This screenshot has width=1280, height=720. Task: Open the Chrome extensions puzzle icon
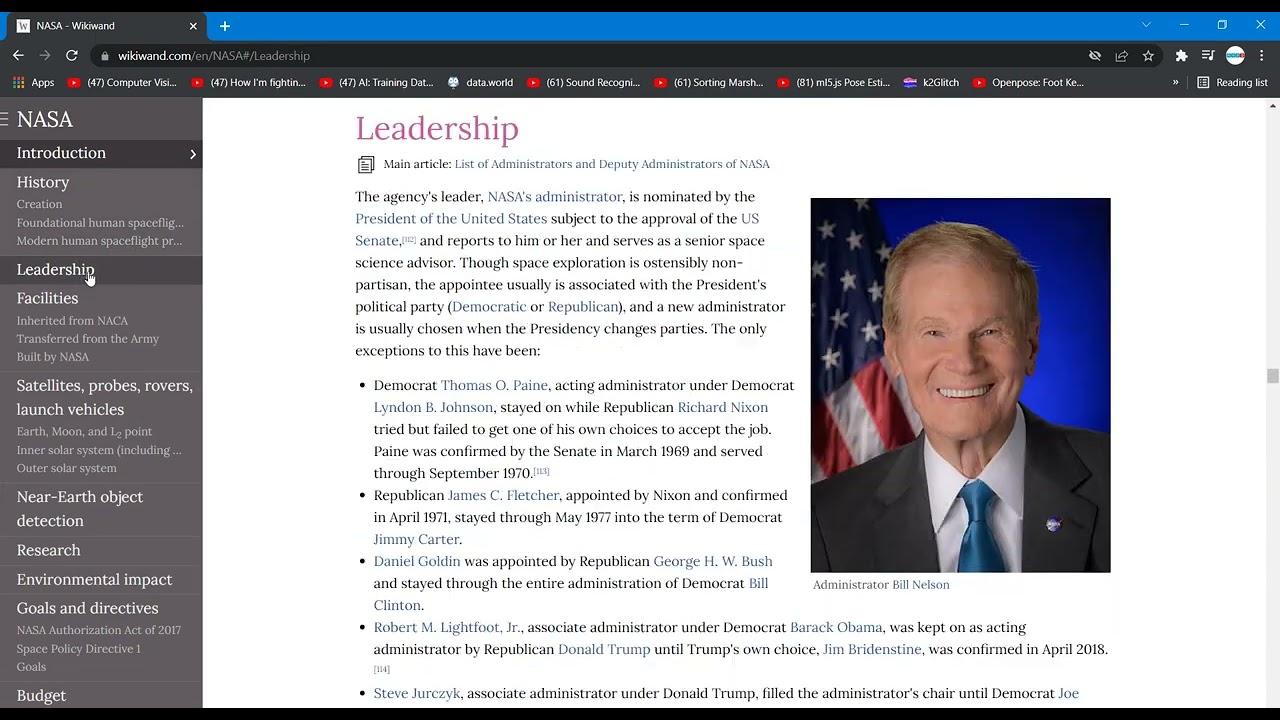click(x=1181, y=56)
